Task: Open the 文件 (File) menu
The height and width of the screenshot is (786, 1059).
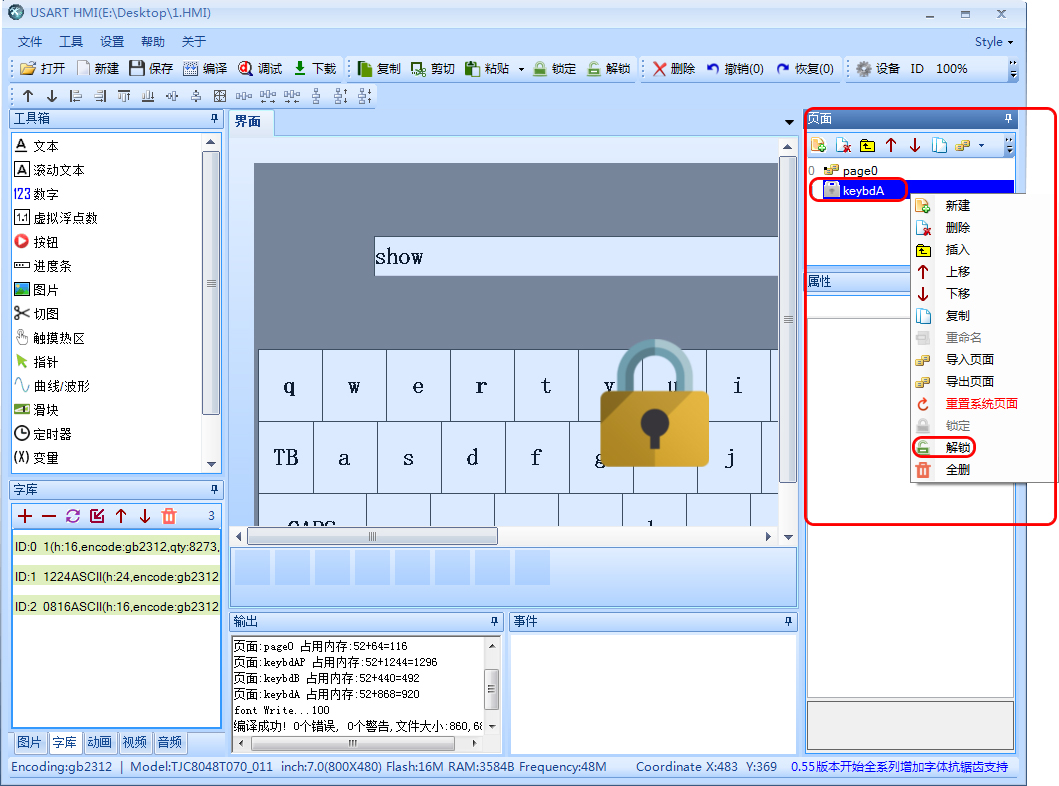Action: [x=30, y=42]
